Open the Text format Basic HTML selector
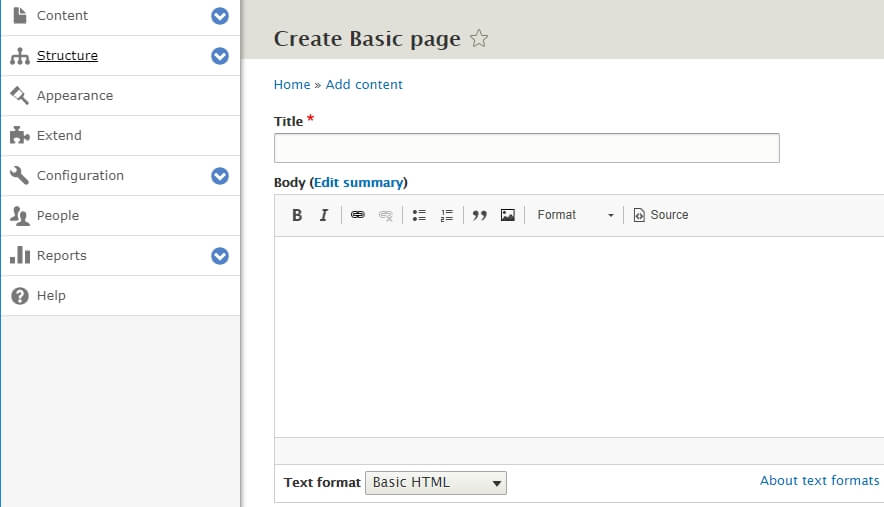This screenshot has height=507, width=884. pos(436,483)
